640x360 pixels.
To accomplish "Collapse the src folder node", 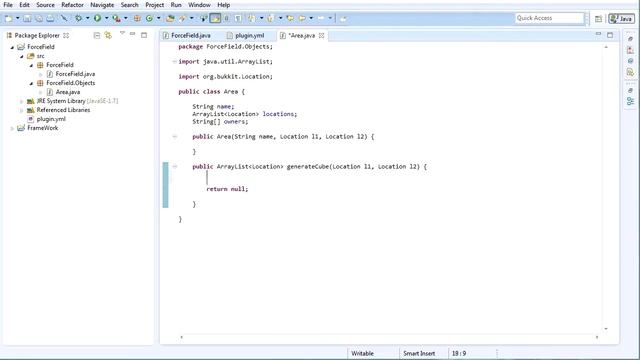I will (x=22, y=56).
